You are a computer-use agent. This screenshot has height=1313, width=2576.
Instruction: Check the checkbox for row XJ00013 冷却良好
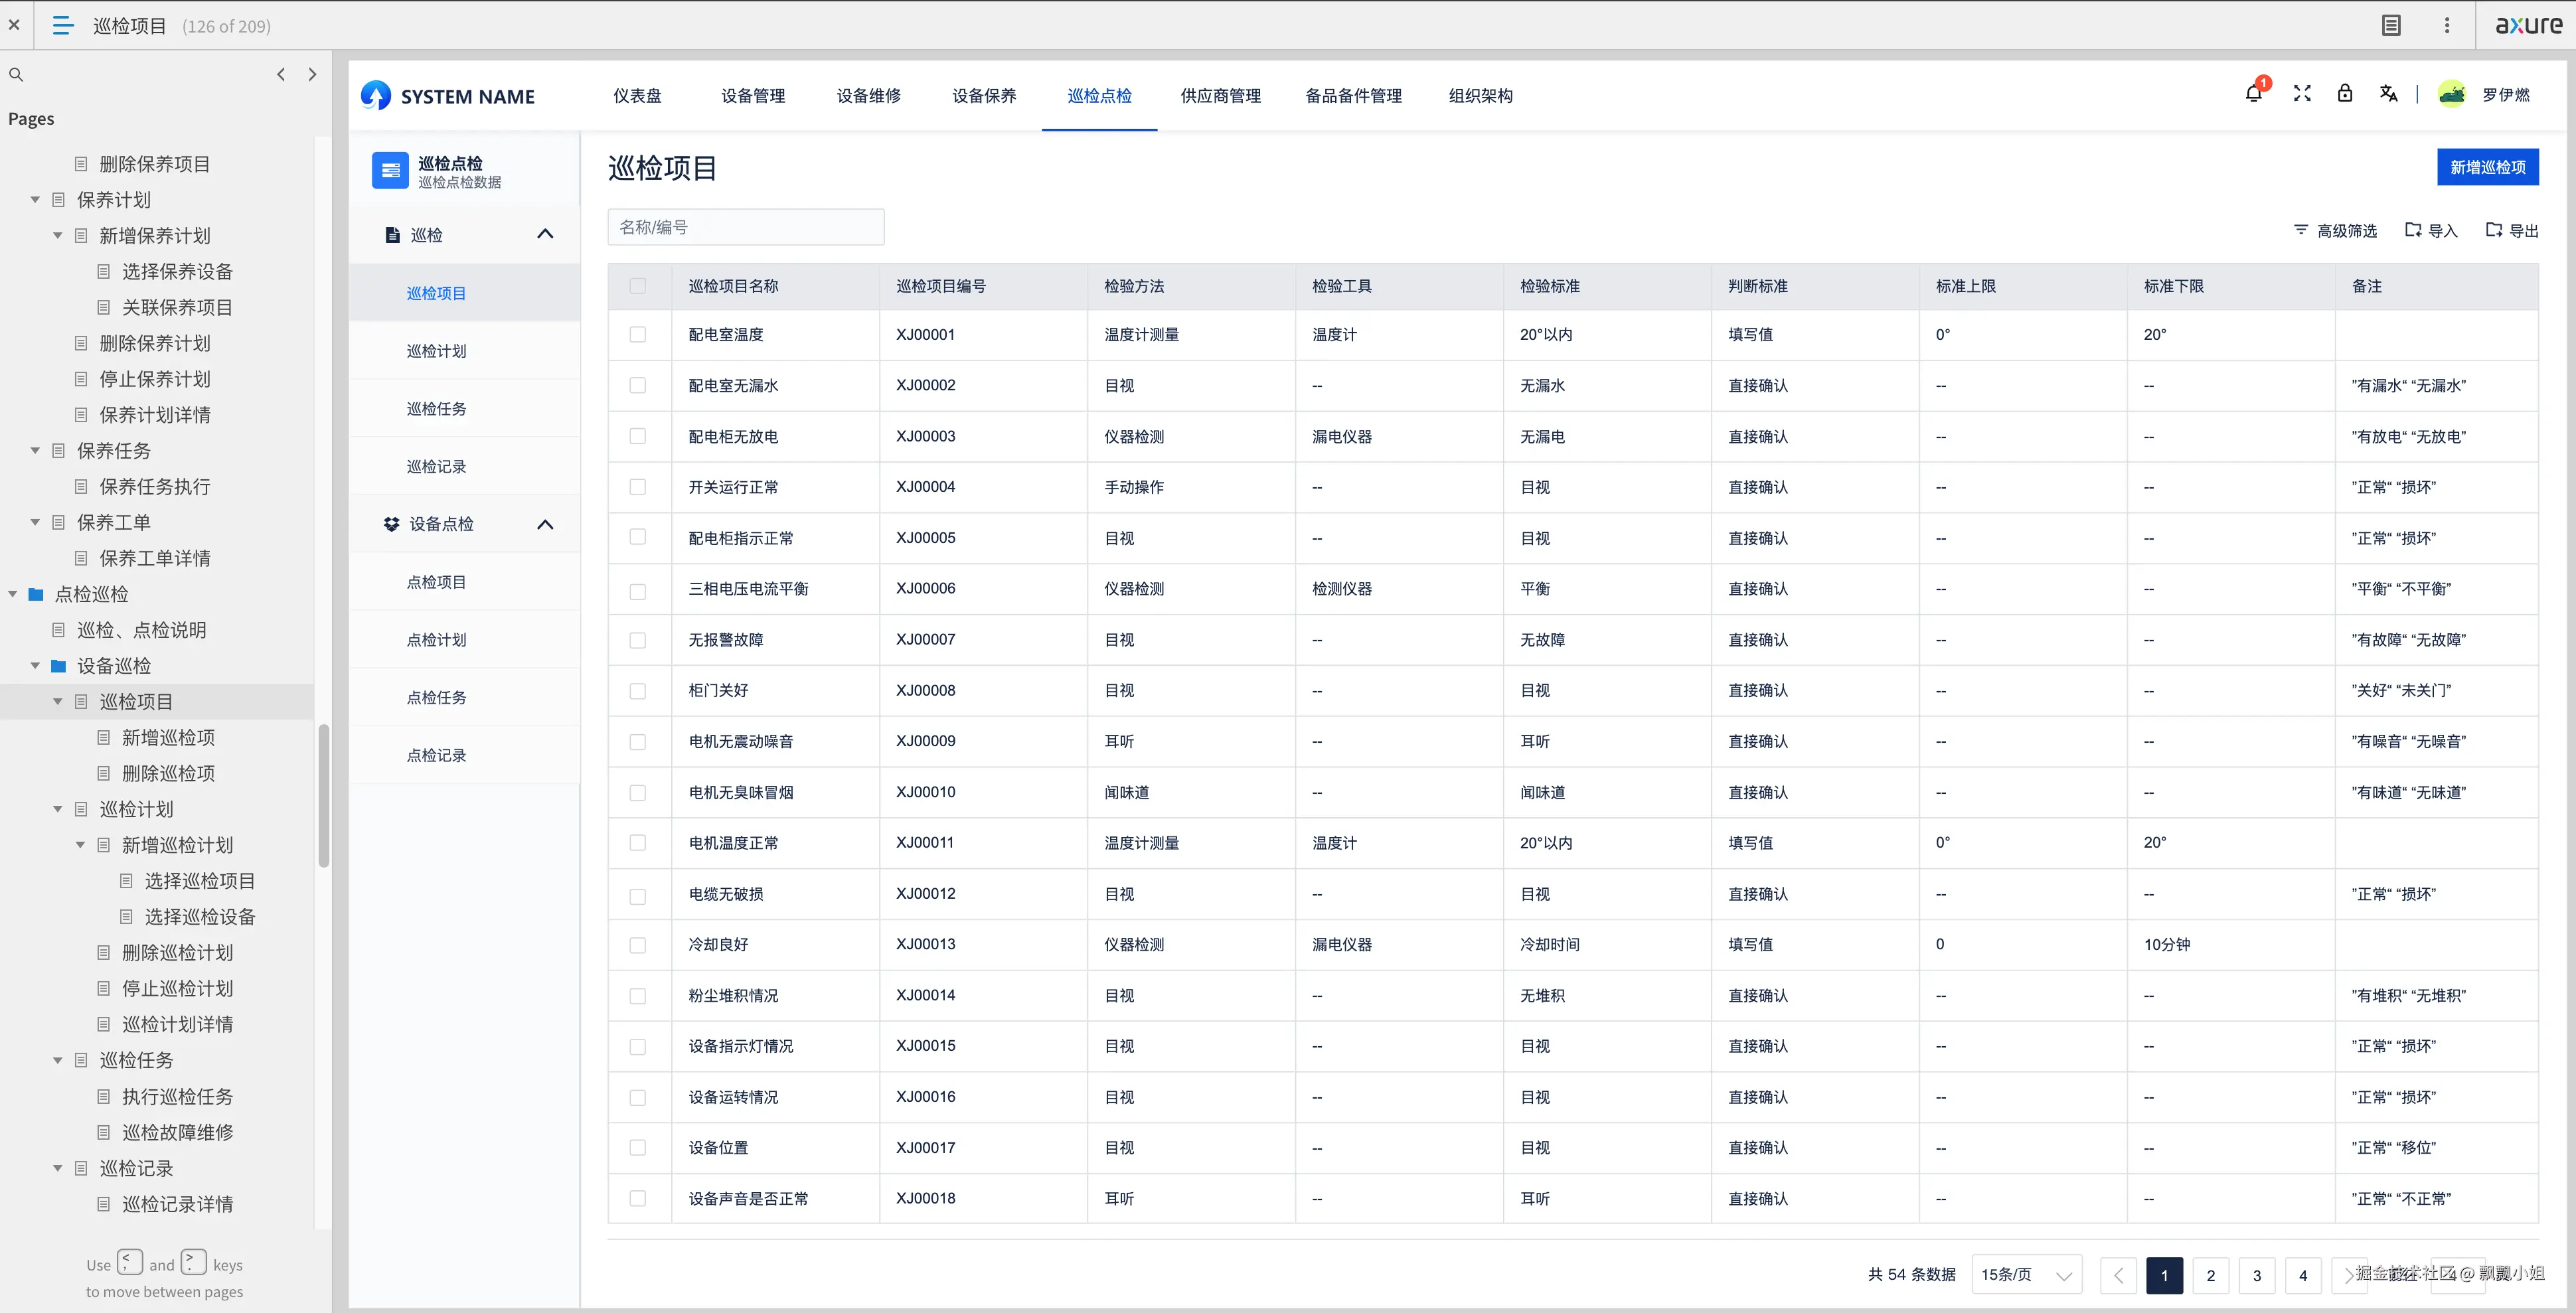[x=639, y=945]
